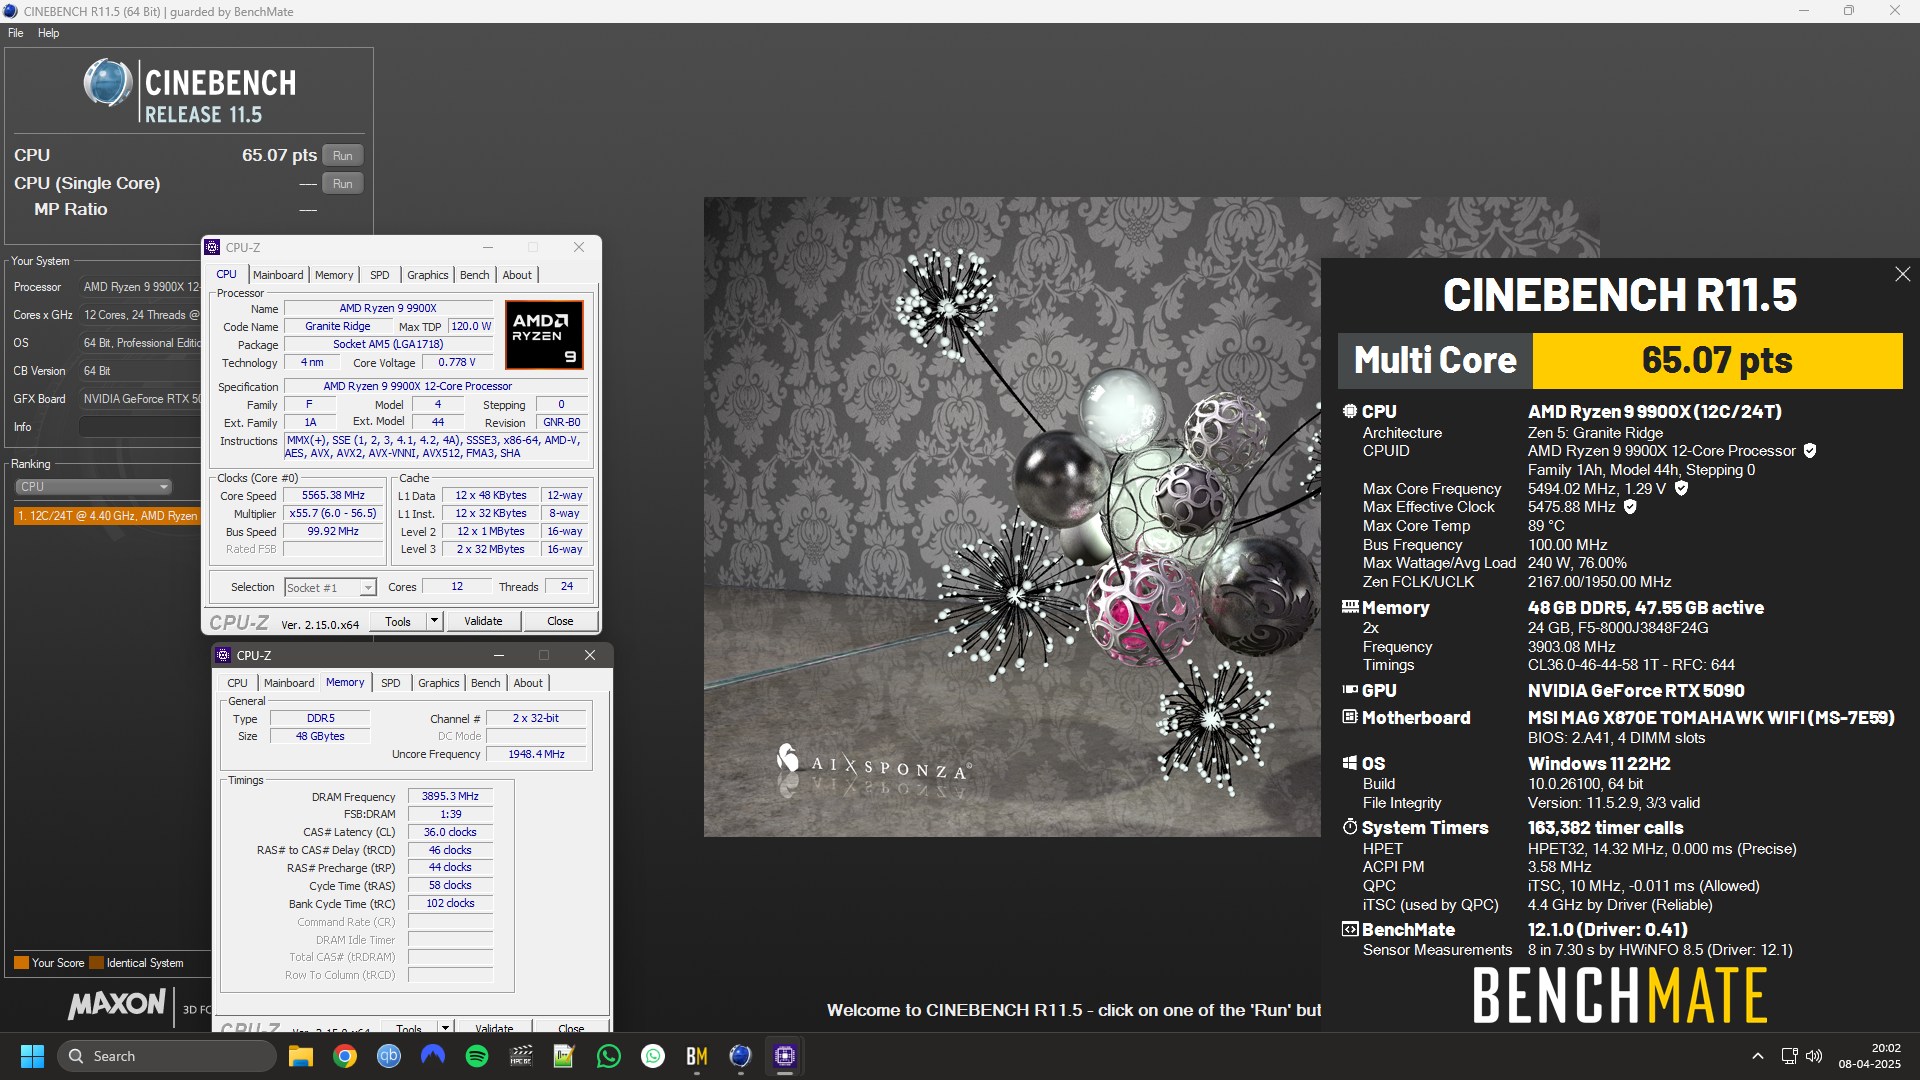Click the yellow 65.07 pts score banner
Image resolution: width=1920 pixels, height=1080 pixels.
1717,361
